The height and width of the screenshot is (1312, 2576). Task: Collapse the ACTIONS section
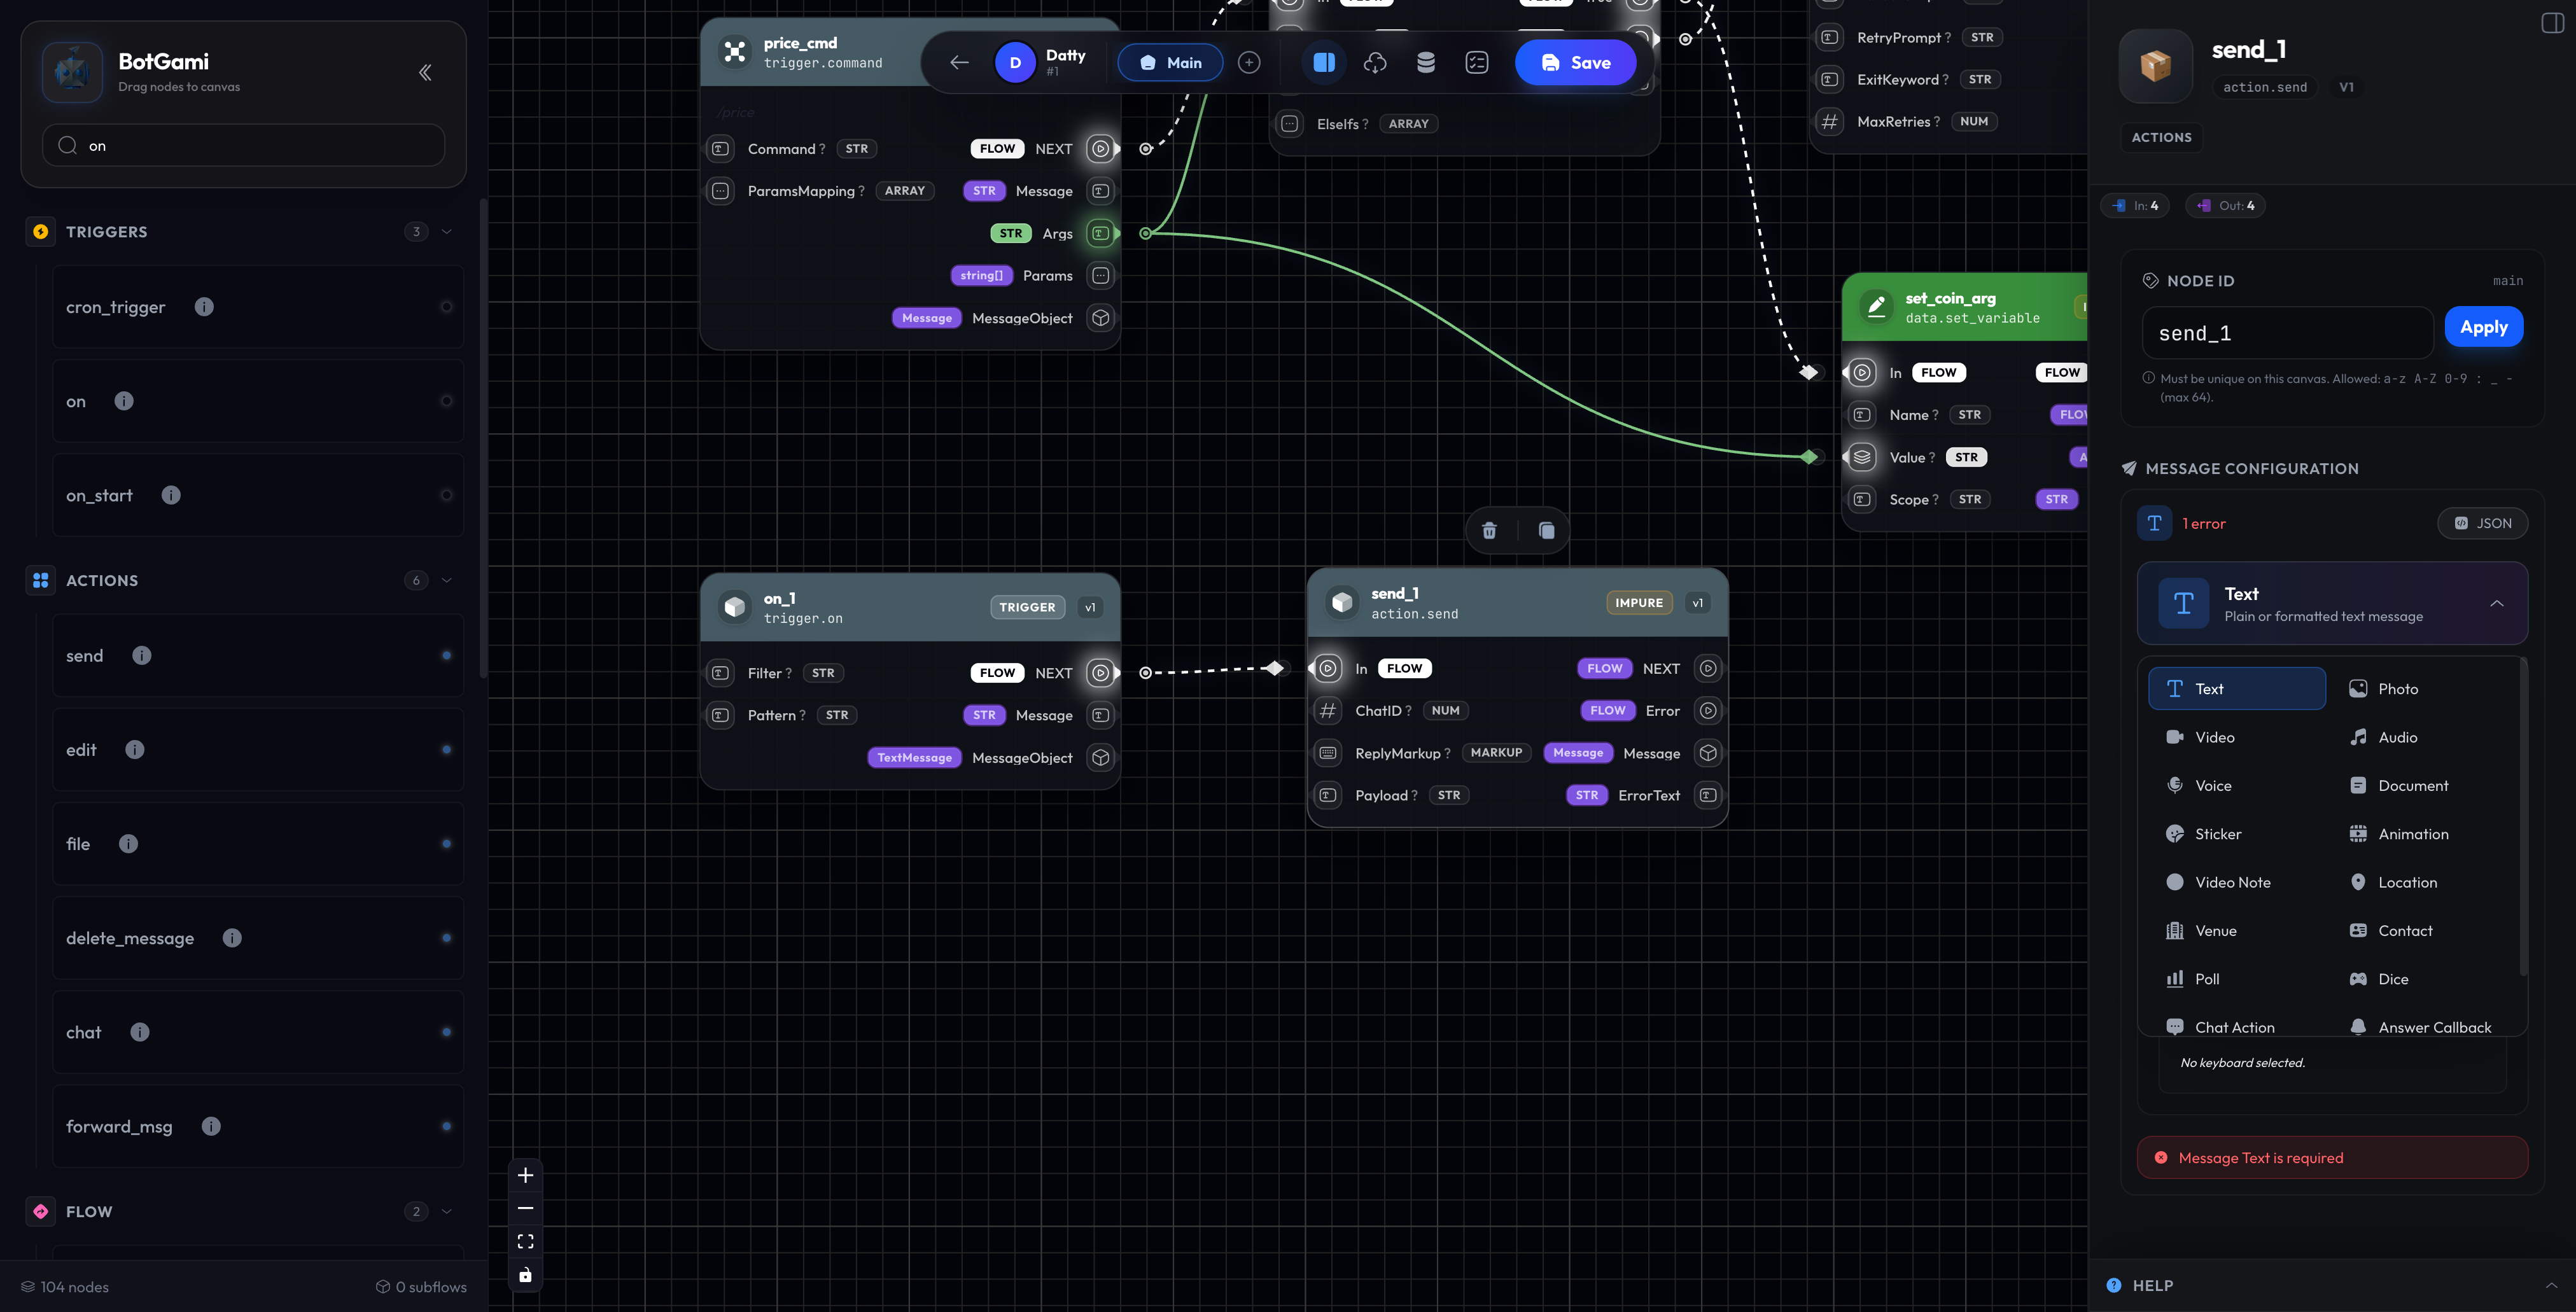446,580
